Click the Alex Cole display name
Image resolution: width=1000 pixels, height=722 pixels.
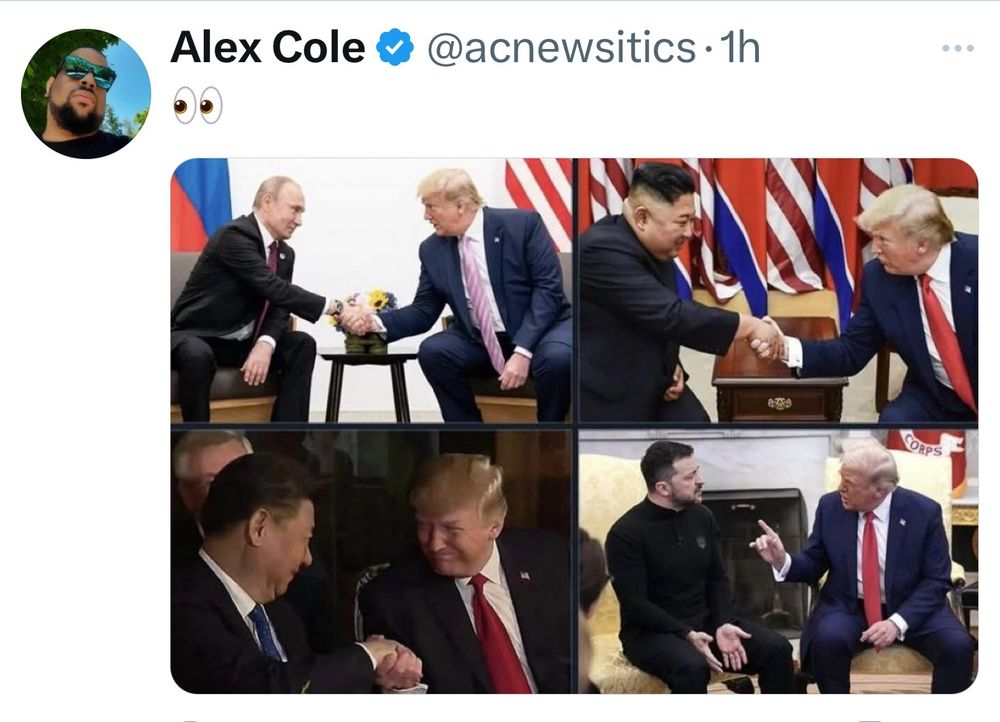coord(267,48)
